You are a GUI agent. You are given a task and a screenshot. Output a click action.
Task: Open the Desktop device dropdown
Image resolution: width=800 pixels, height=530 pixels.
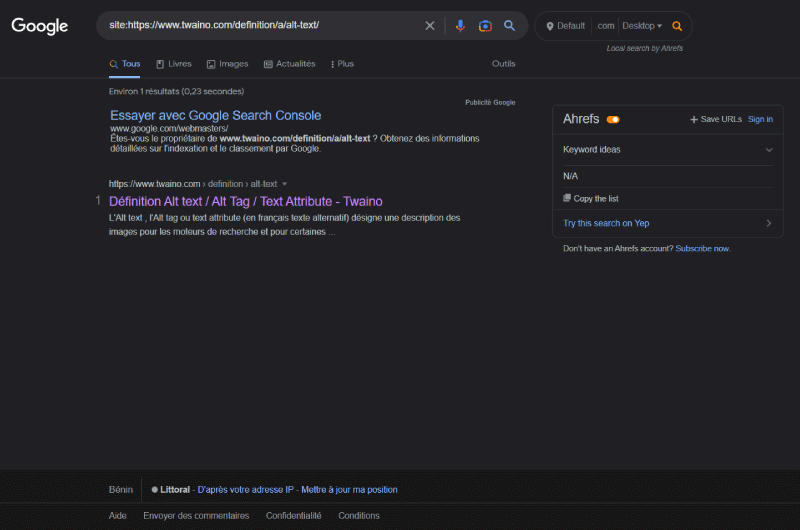coord(642,26)
